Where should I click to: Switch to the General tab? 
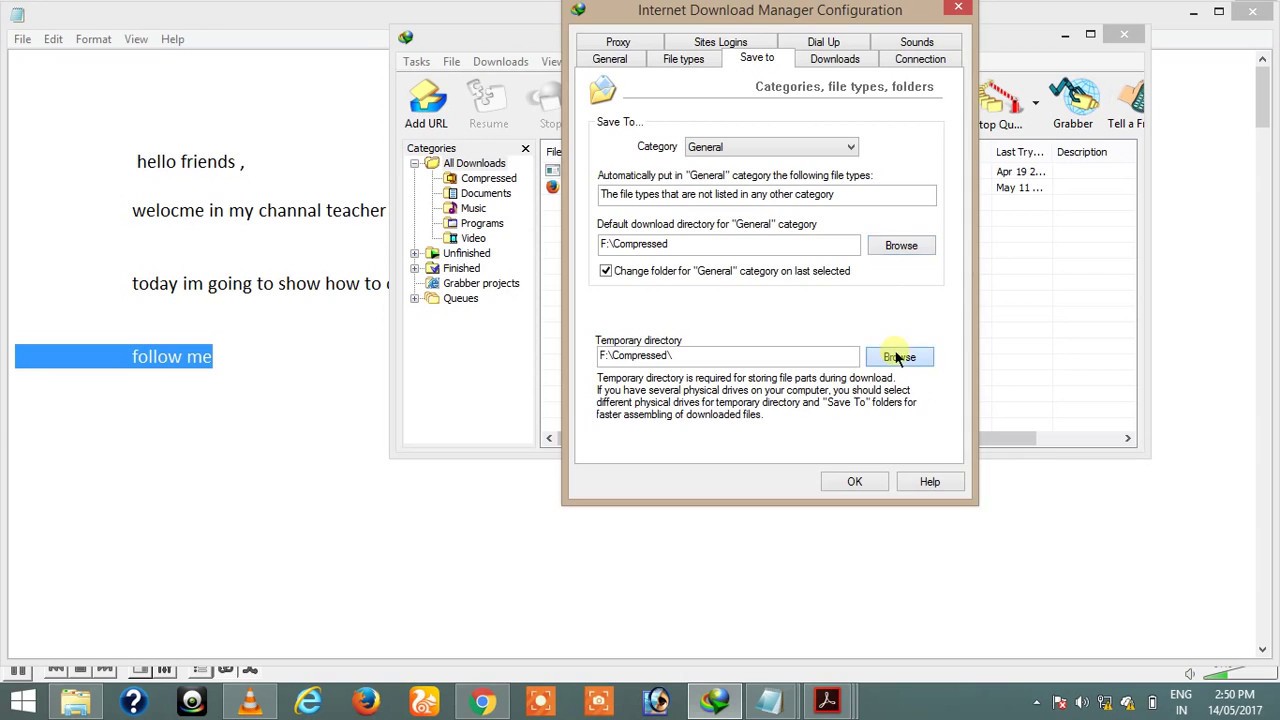click(609, 59)
